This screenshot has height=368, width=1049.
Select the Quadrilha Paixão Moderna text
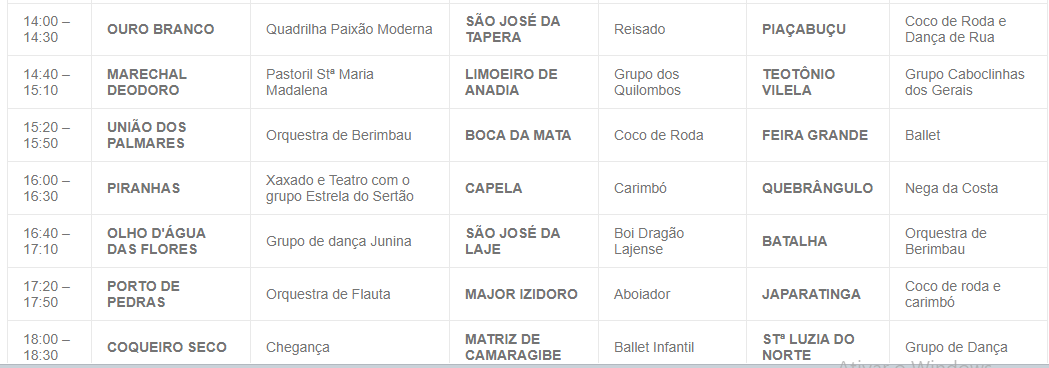[349, 29]
